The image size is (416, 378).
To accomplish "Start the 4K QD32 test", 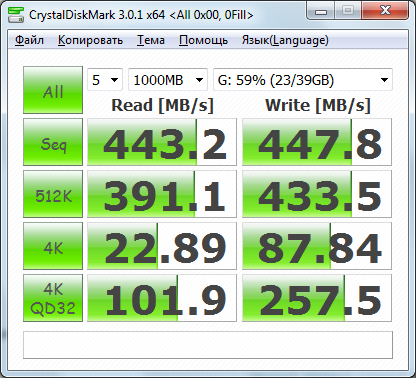I will (x=53, y=298).
